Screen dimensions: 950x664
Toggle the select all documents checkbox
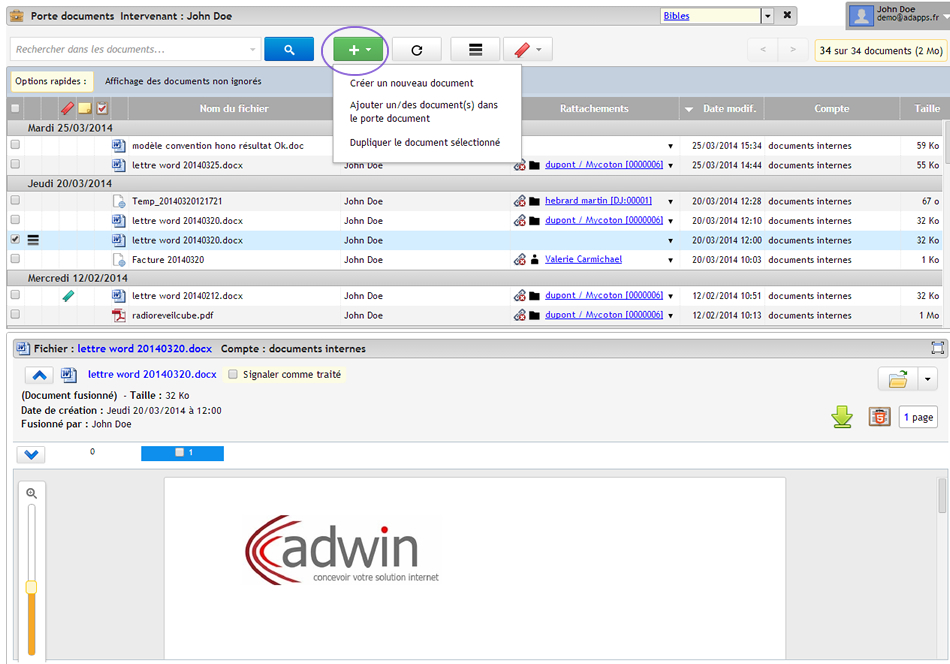(15, 108)
